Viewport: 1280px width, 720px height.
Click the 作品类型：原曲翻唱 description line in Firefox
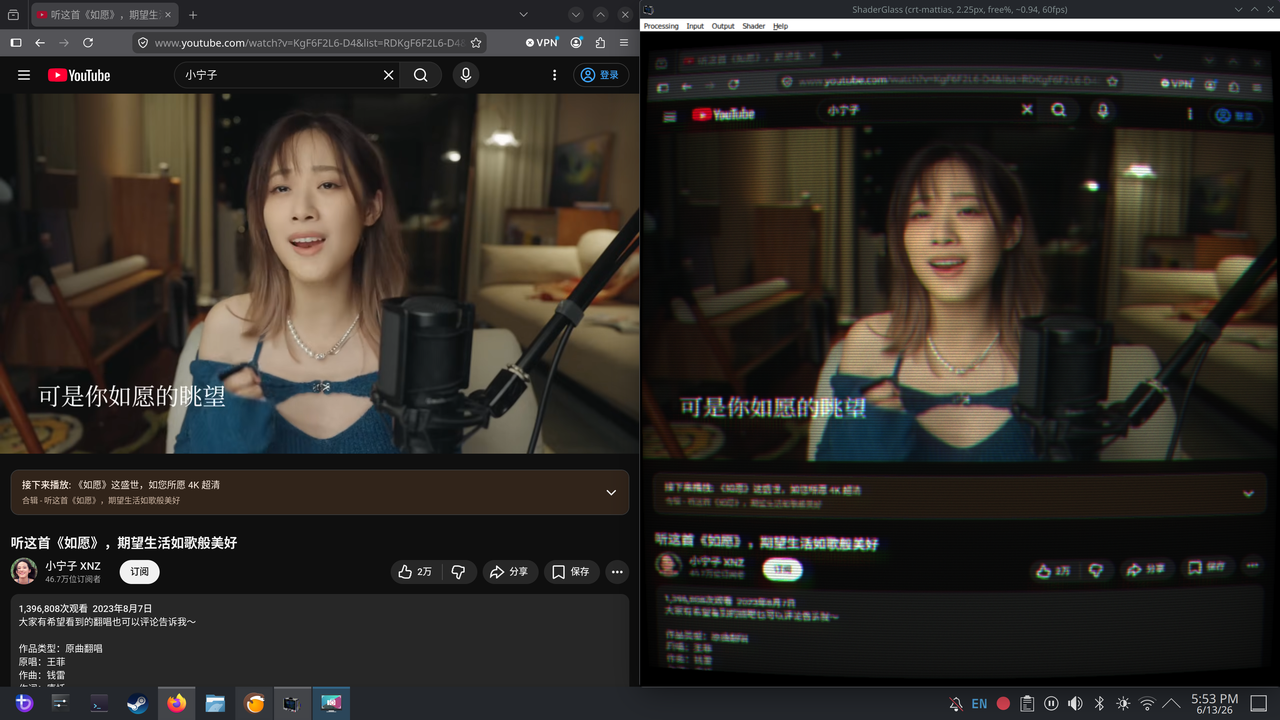pyautogui.click(x=61, y=648)
